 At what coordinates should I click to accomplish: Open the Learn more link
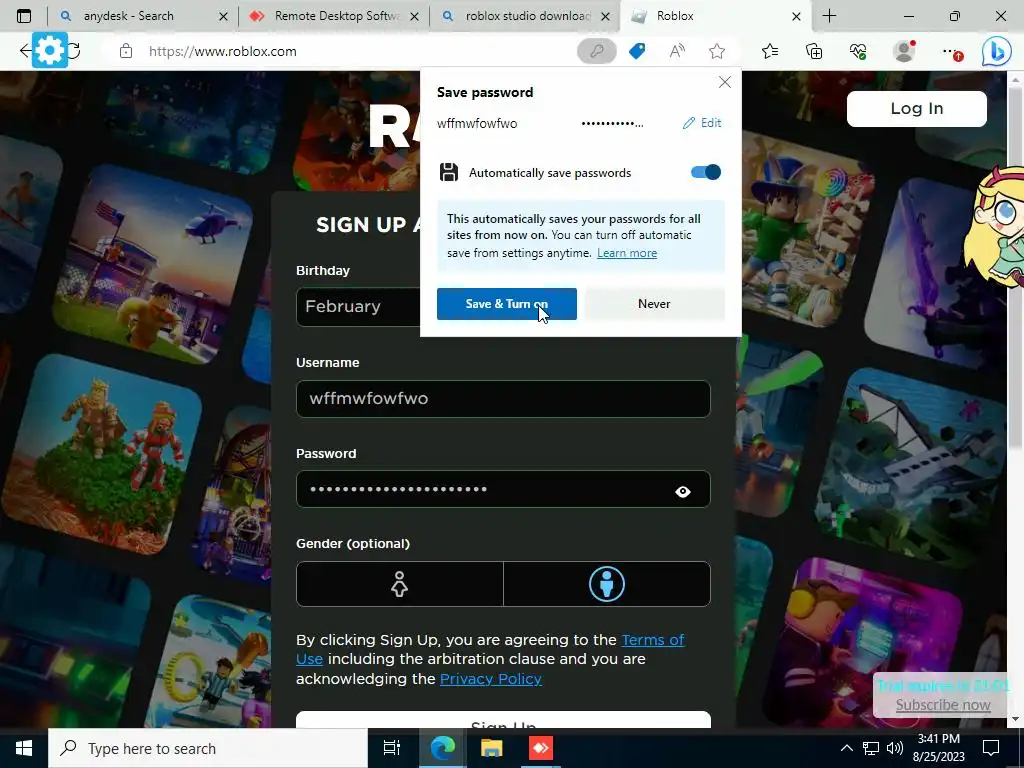626,253
